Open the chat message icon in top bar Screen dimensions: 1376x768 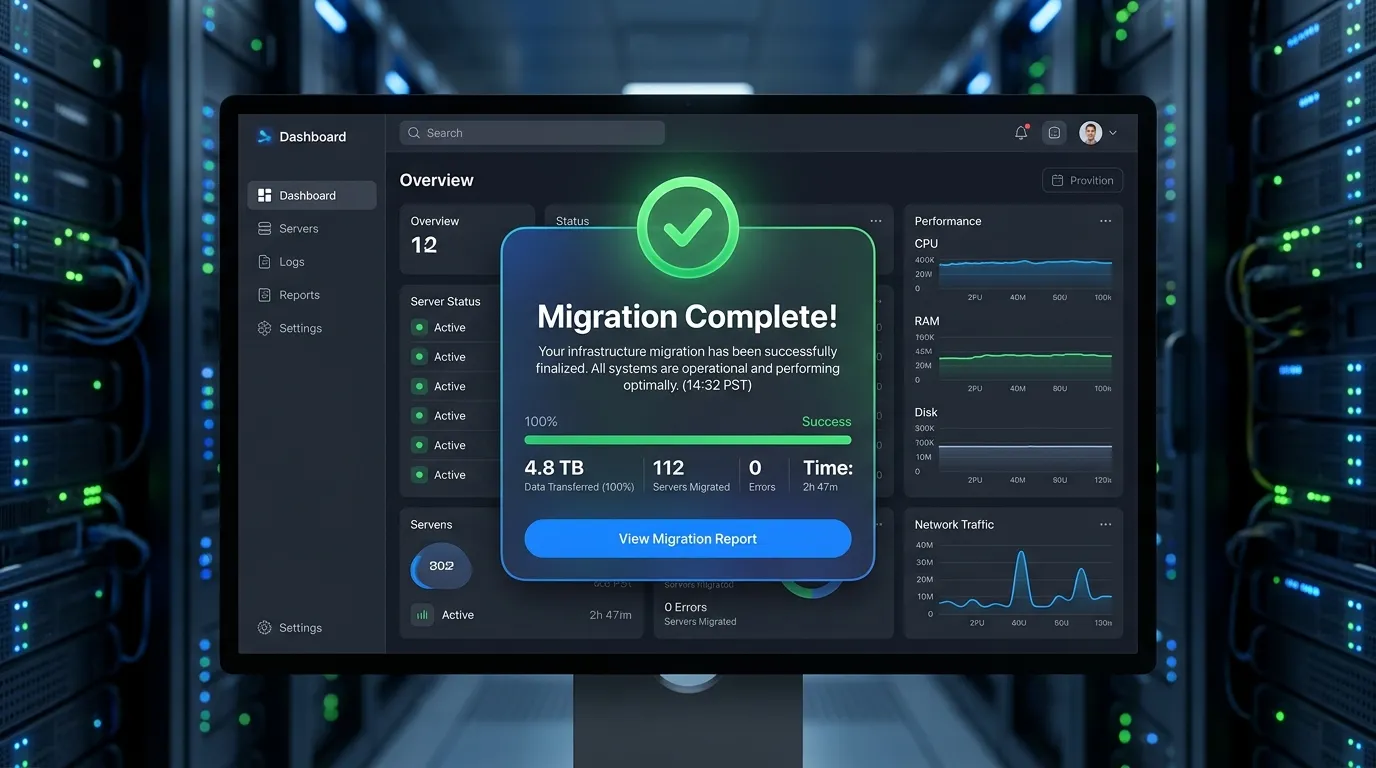pyautogui.click(x=1054, y=132)
